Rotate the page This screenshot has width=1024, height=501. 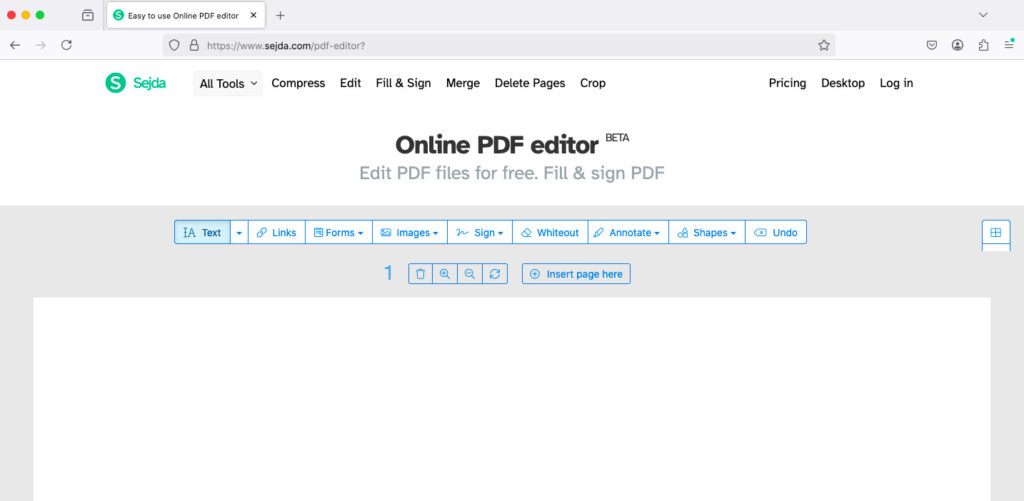pyautogui.click(x=495, y=274)
